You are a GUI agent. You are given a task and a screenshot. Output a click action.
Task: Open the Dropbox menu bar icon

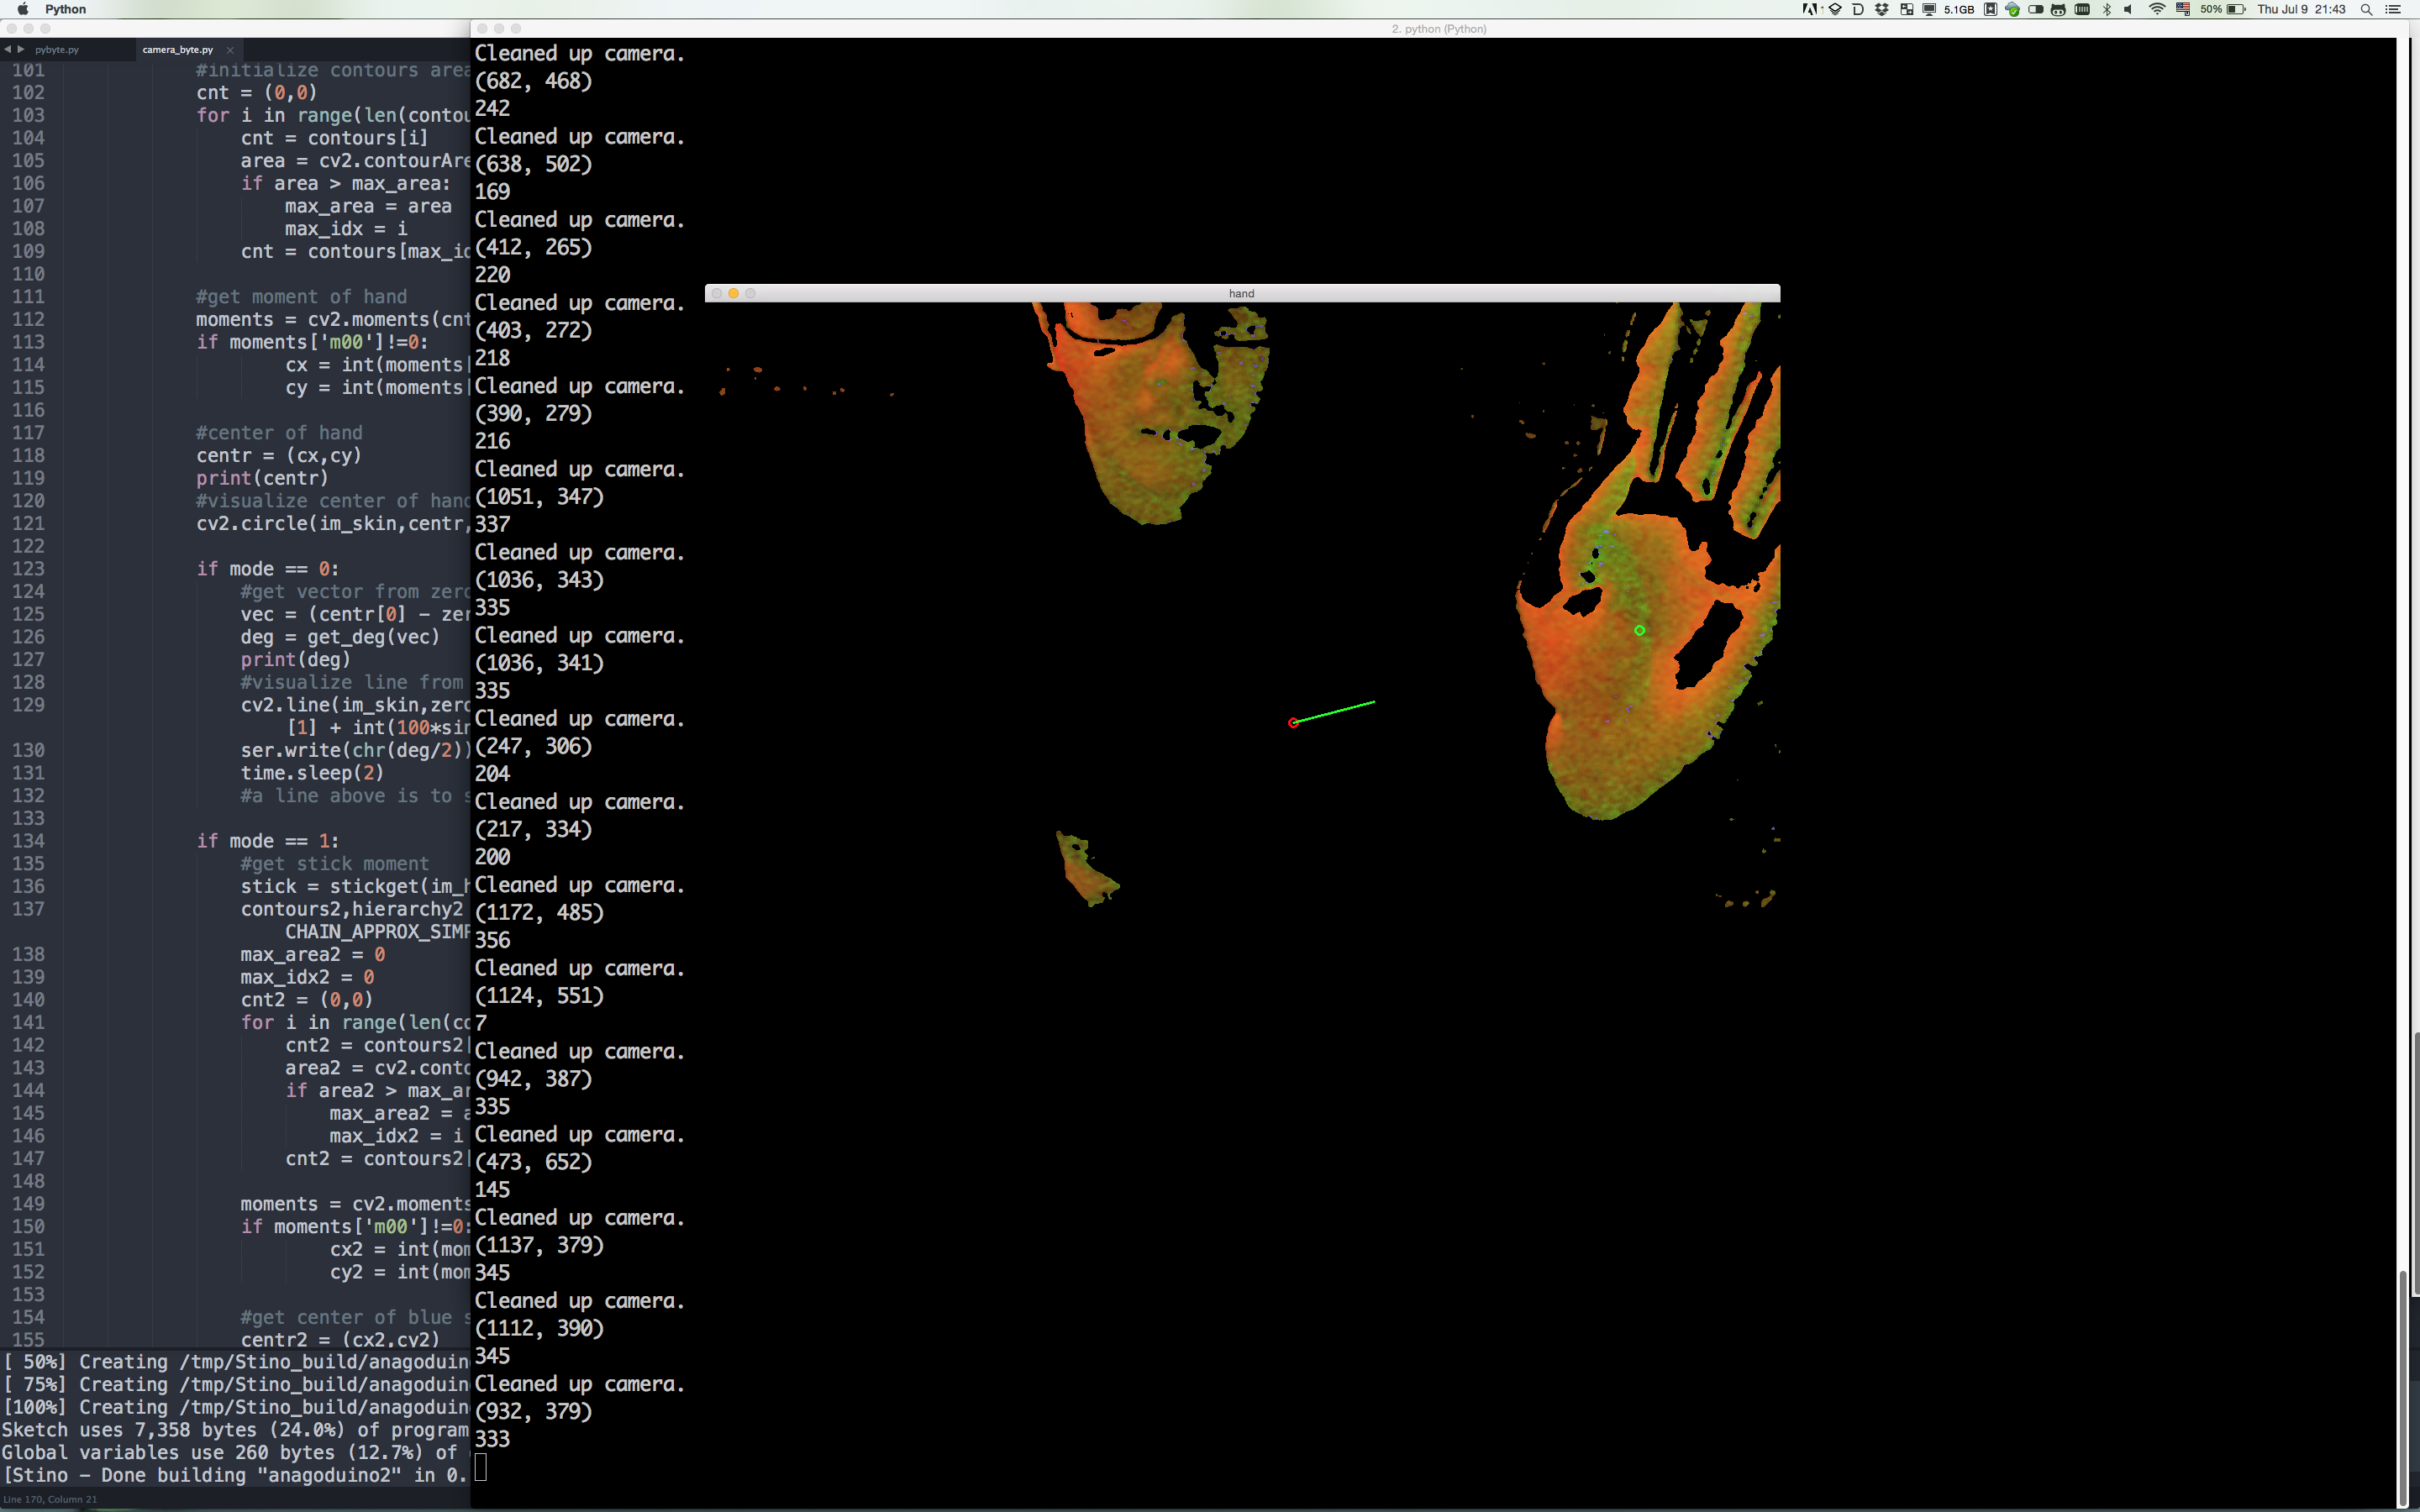1882,9
